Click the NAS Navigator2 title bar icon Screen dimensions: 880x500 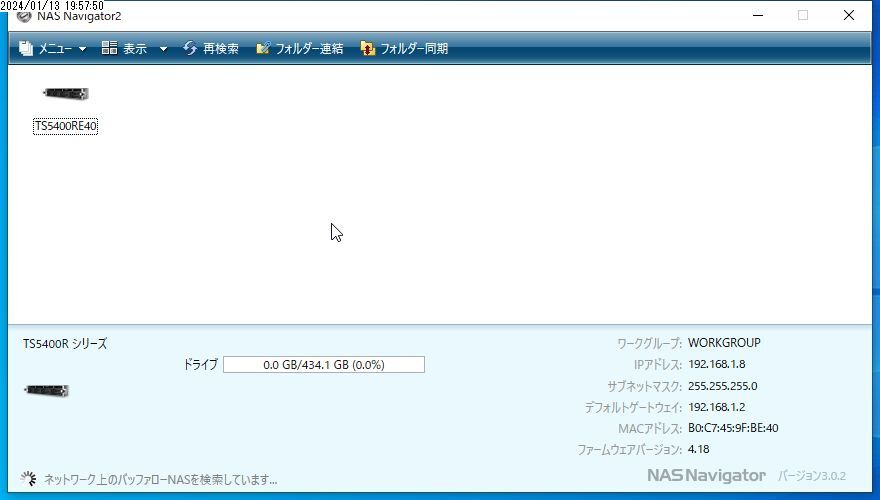pos(24,17)
